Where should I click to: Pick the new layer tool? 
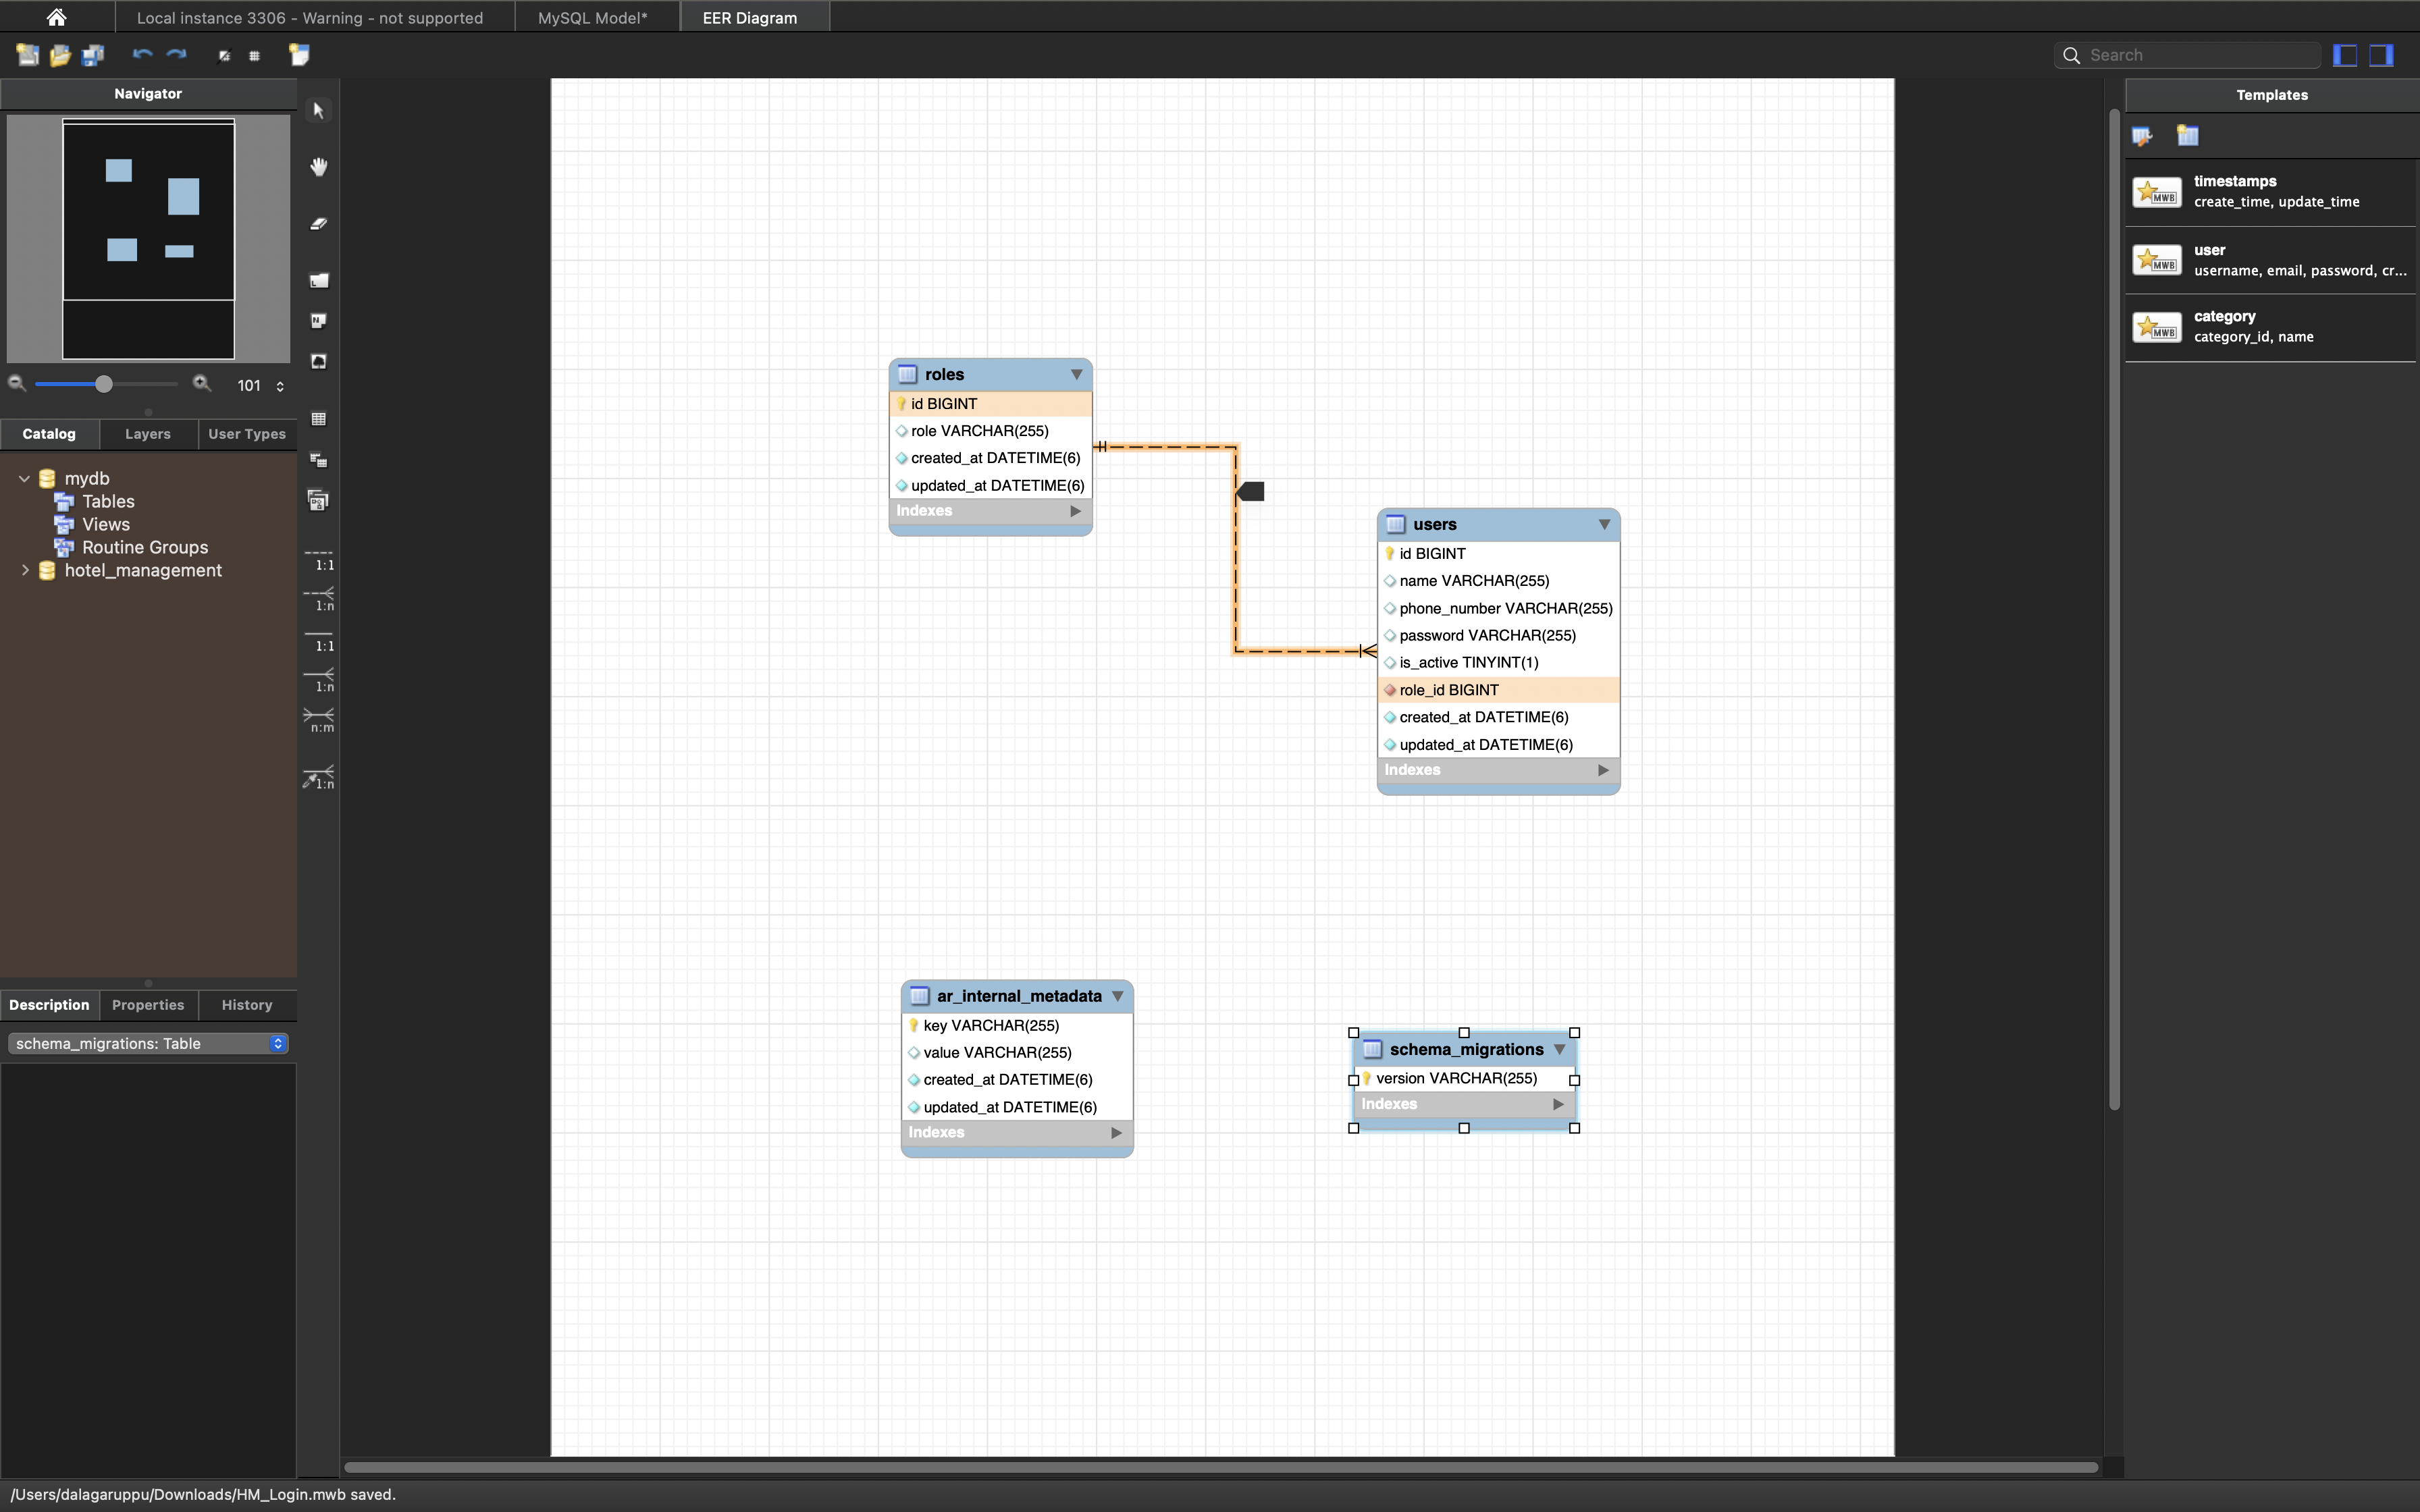[x=318, y=281]
